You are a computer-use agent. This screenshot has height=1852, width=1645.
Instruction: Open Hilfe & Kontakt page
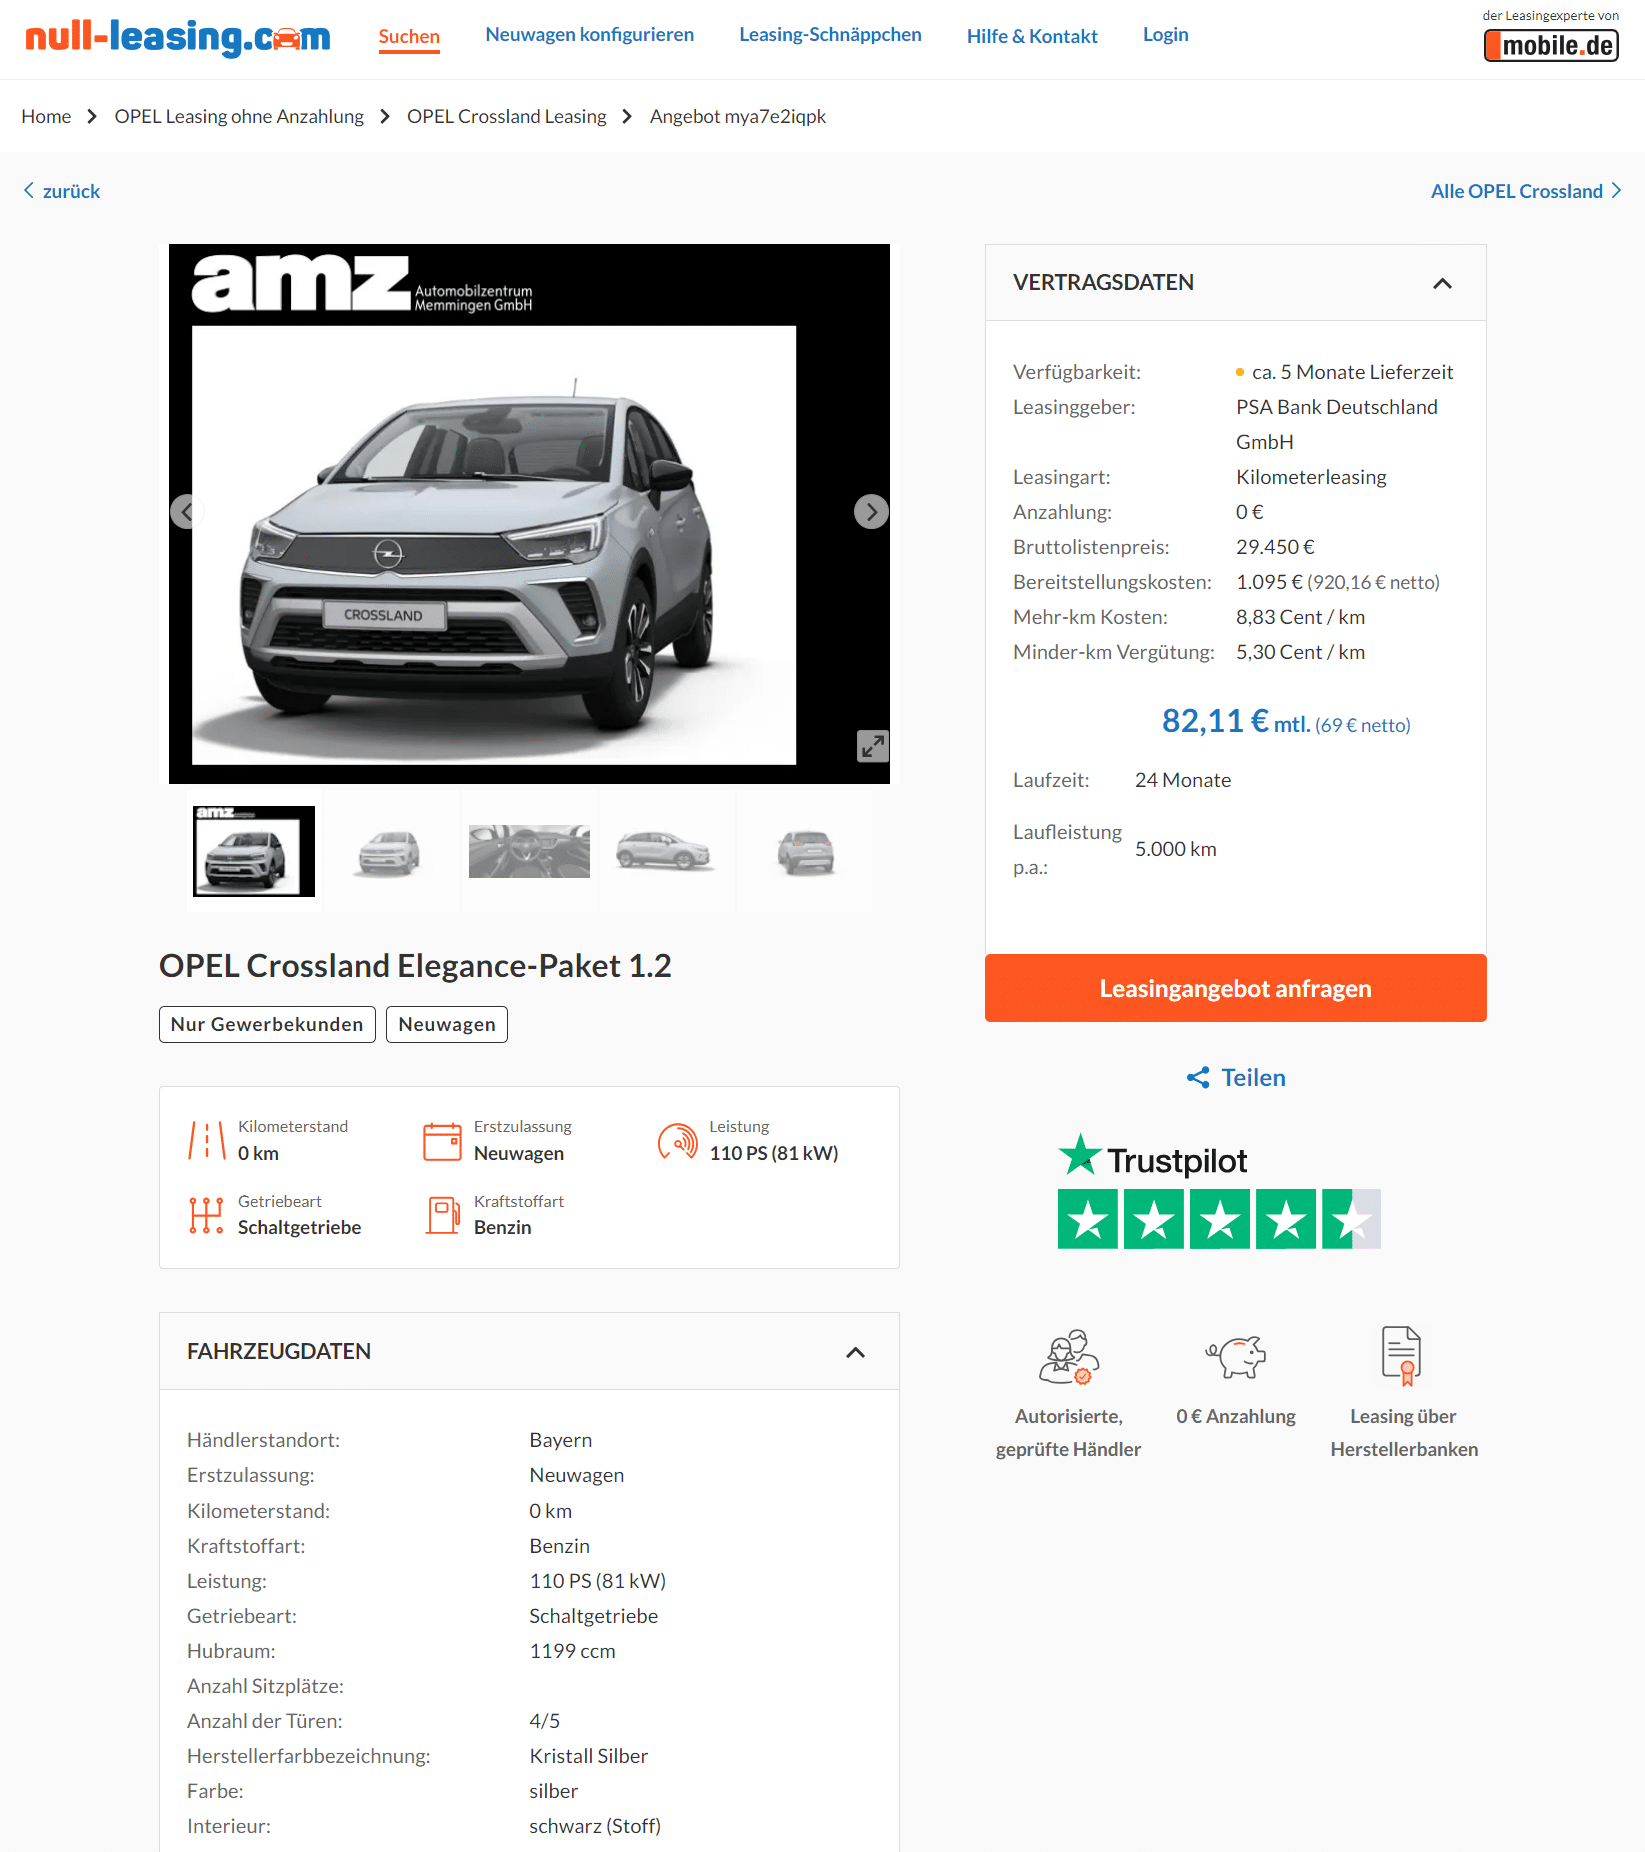click(1032, 37)
